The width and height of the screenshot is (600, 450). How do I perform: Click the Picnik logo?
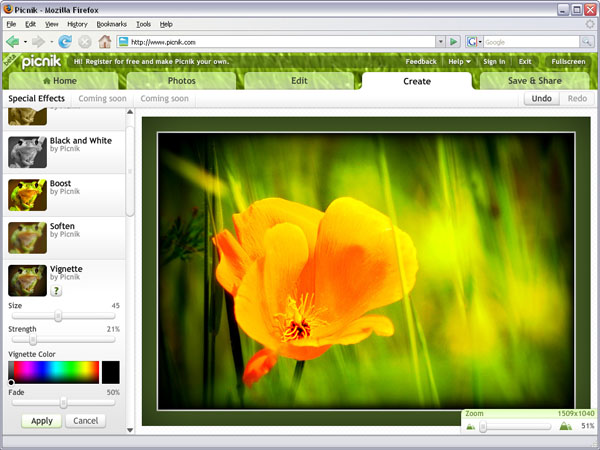pyautogui.click(x=41, y=61)
